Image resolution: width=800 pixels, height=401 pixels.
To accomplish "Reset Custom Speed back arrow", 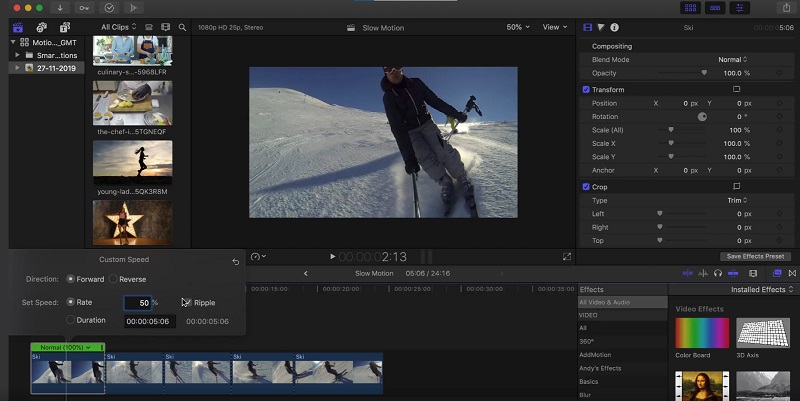I will 235,261.
